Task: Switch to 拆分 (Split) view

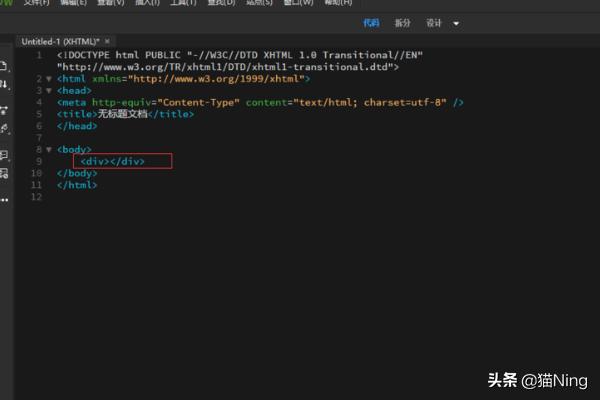Action: (x=403, y=23)
